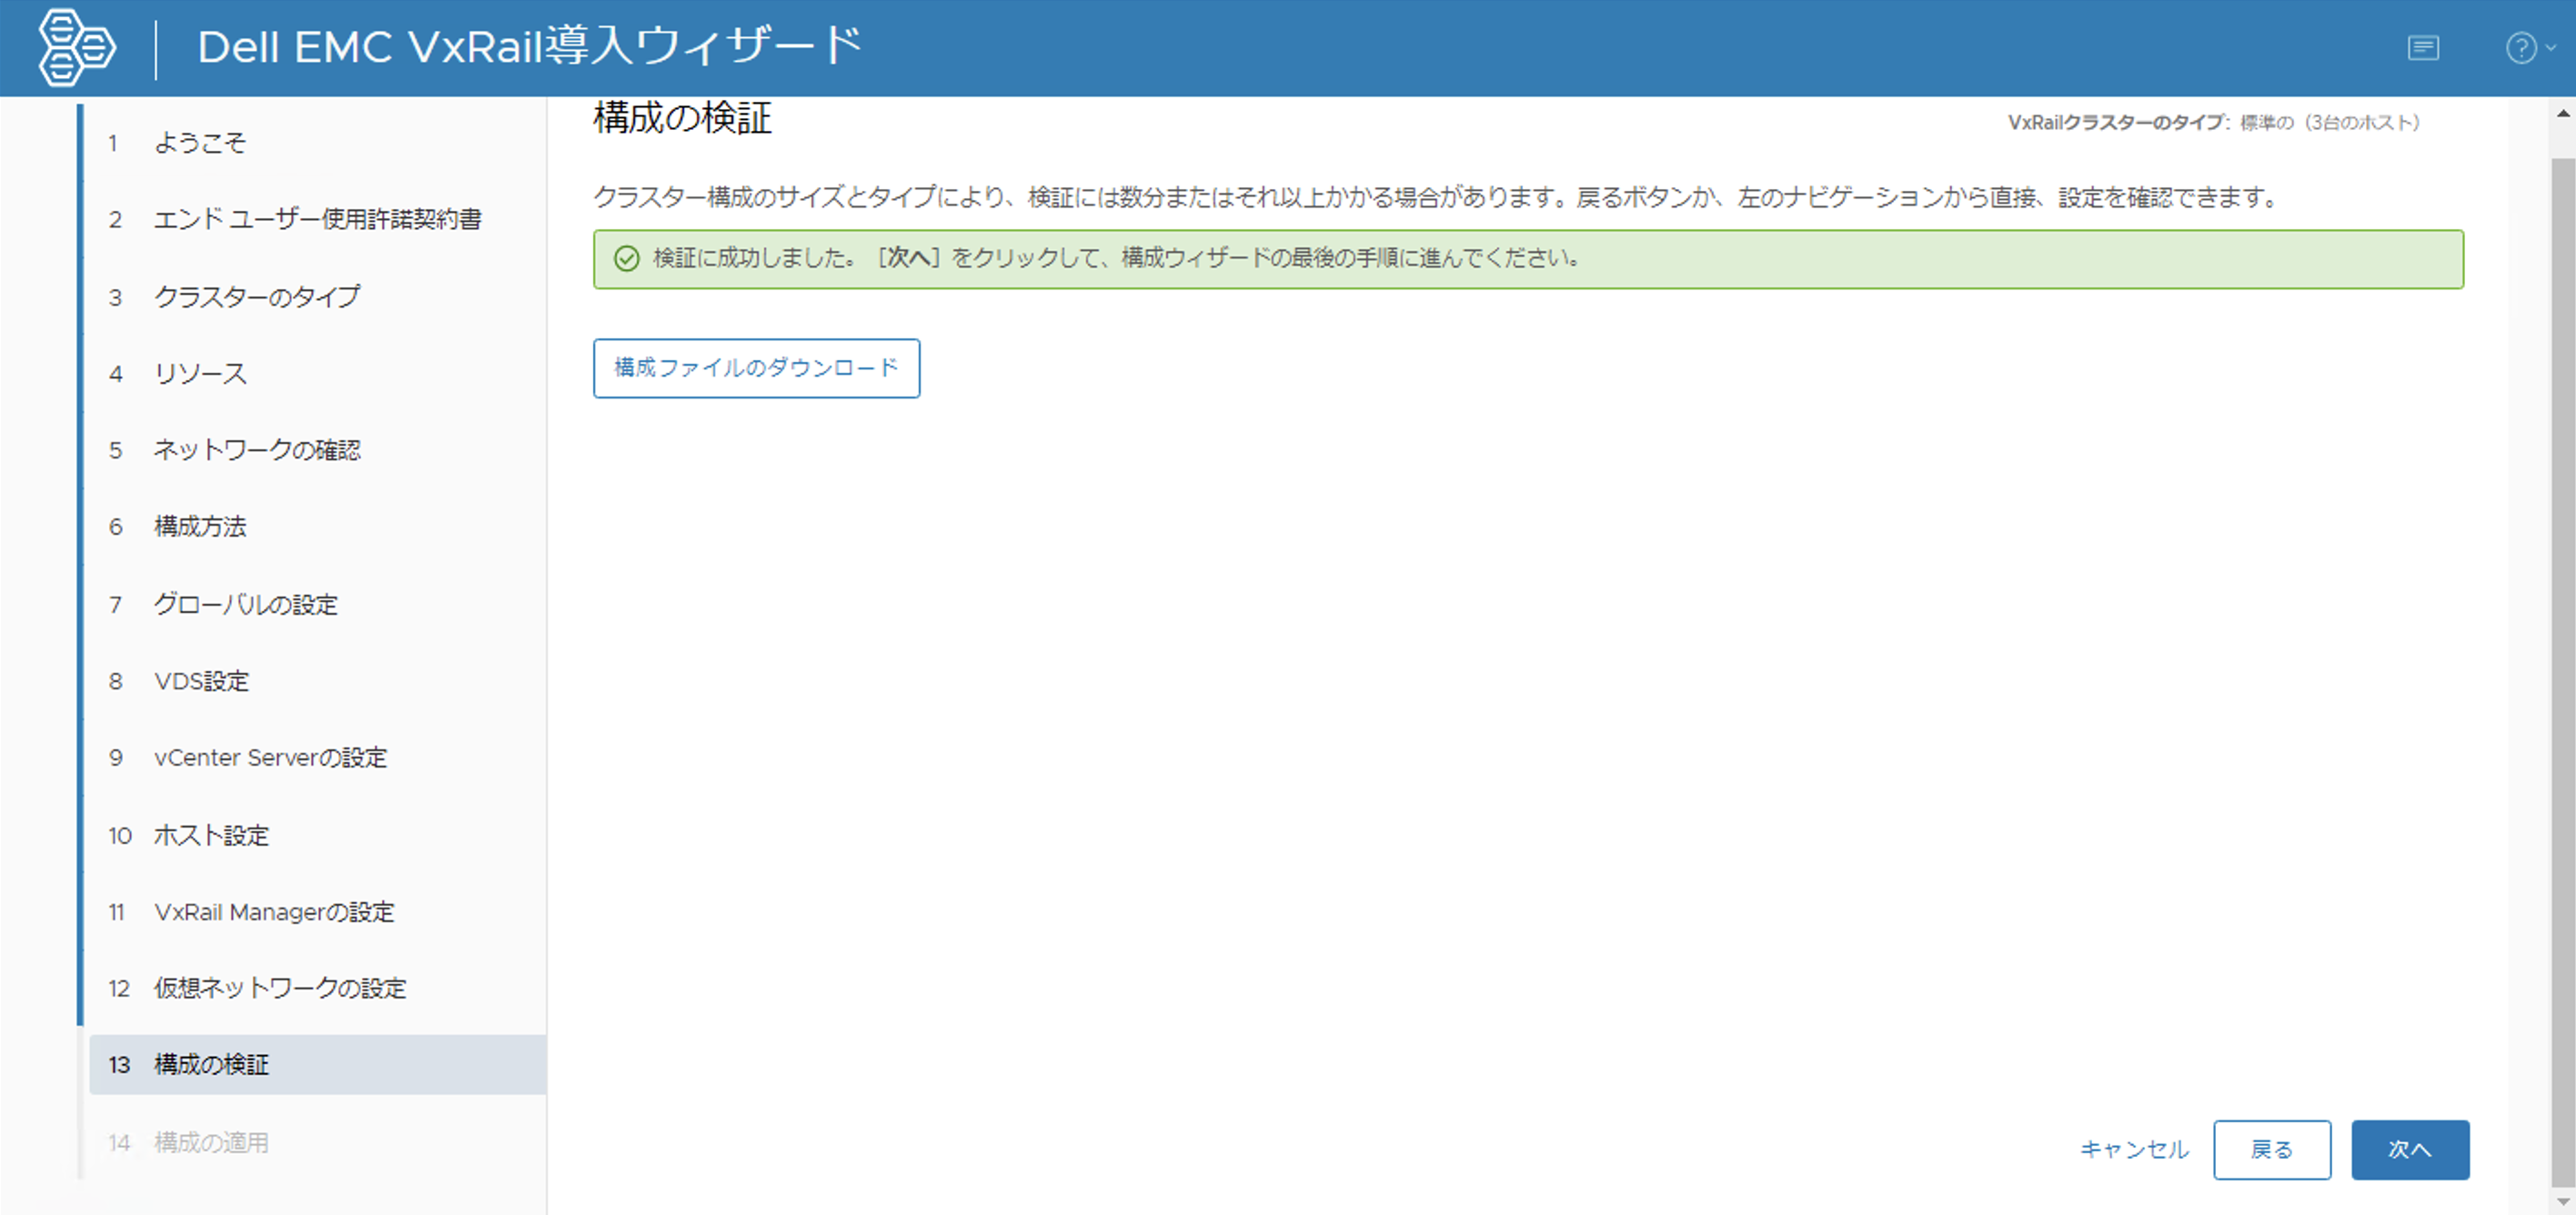Open step 7 グローバルの設定
2576x1215 pixels.
[x=245, y=604]
